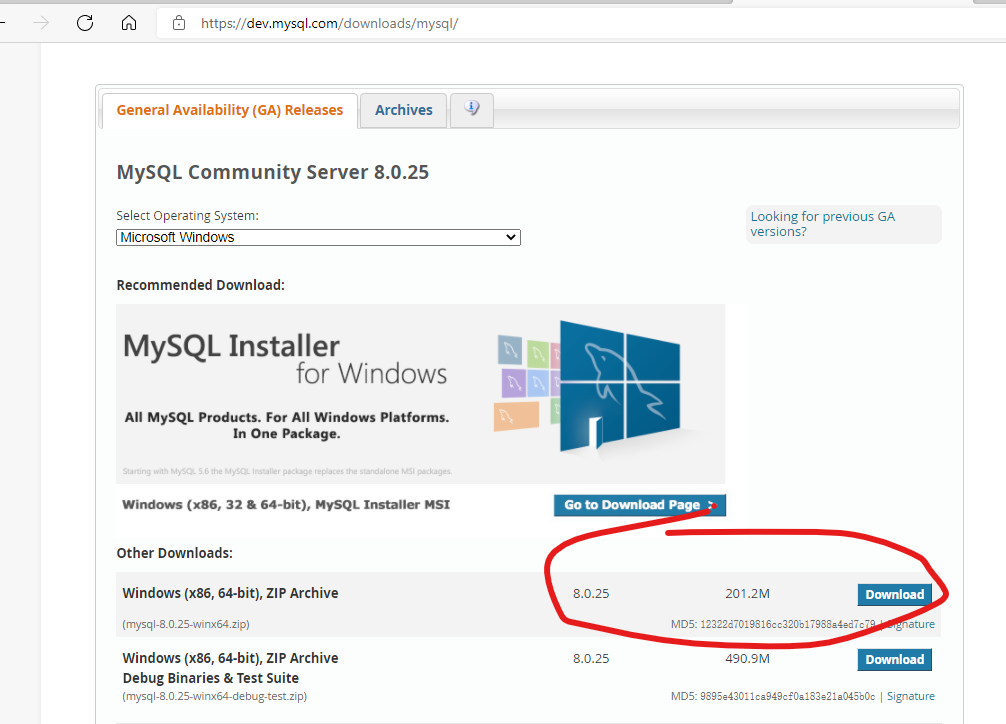View site security lock icon

pos(179,23)
